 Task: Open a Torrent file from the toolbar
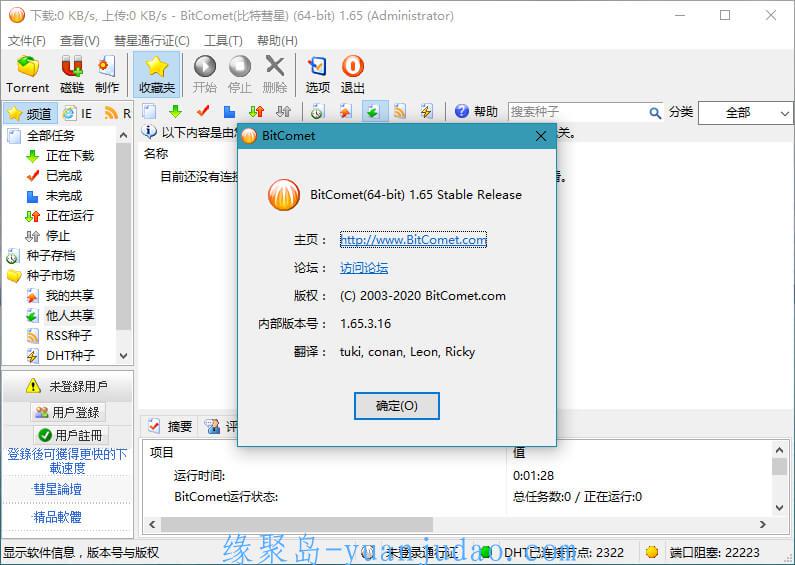click(27, 75)
